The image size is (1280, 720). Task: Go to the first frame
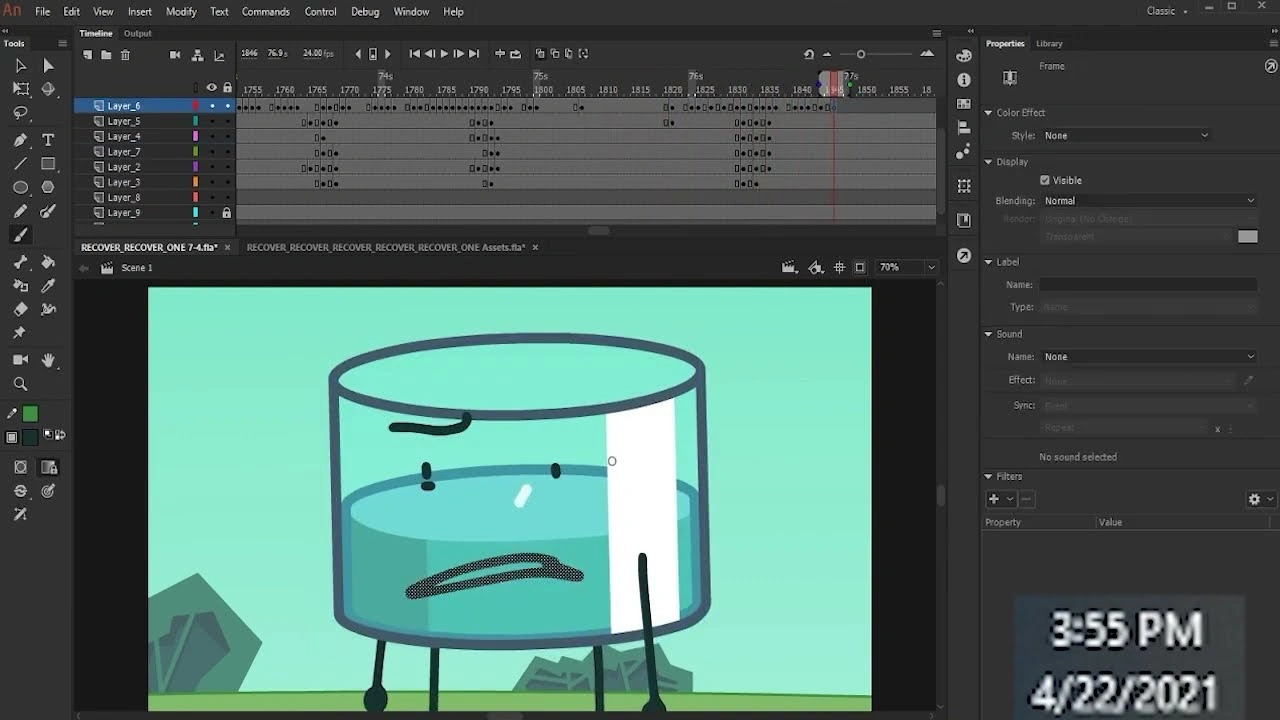(415, 54)
